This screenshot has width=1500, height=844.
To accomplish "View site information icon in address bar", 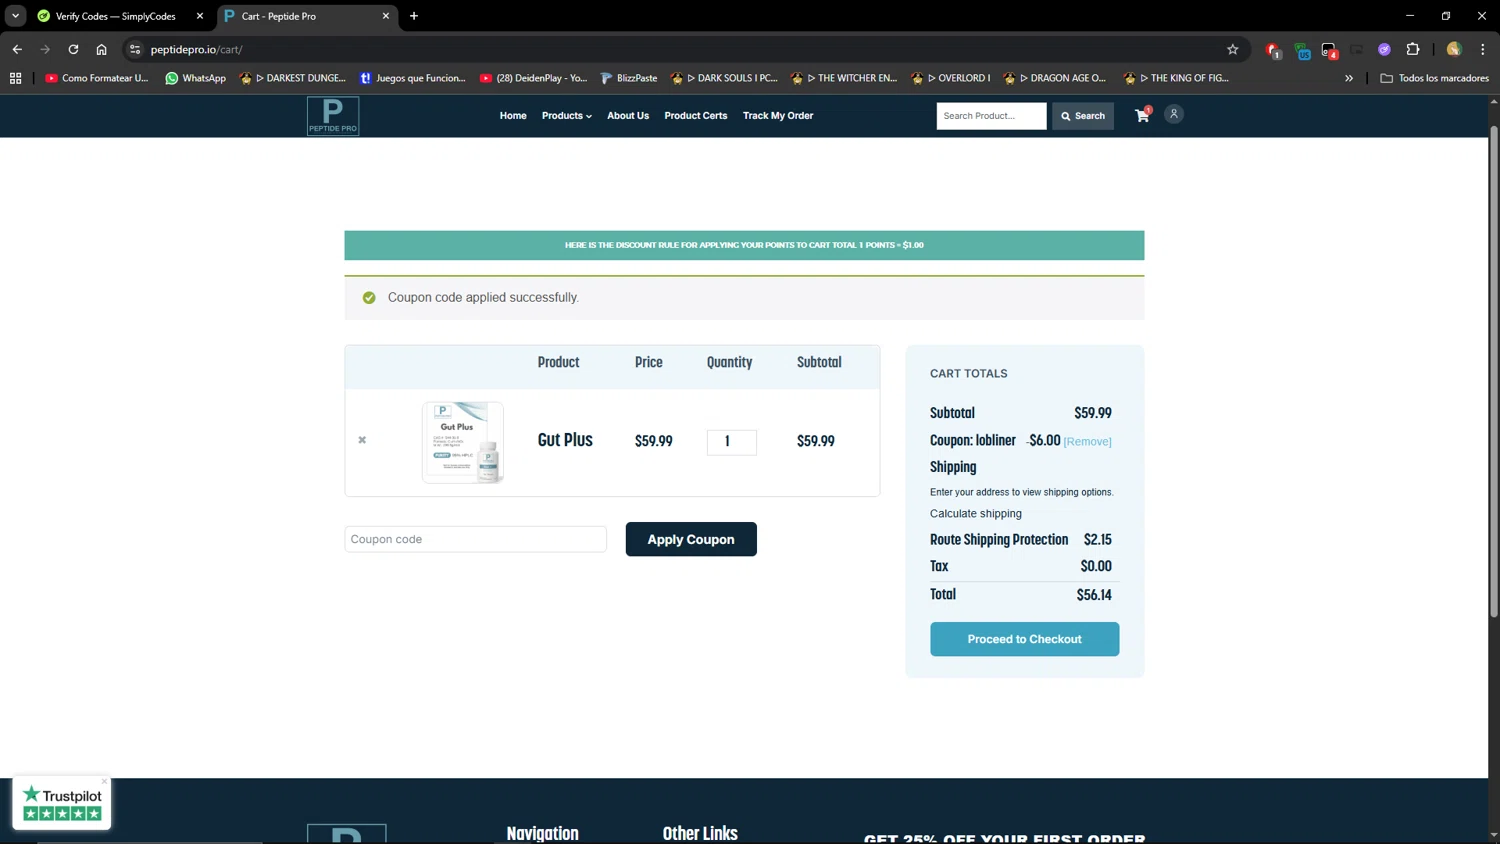I will 135,49.
